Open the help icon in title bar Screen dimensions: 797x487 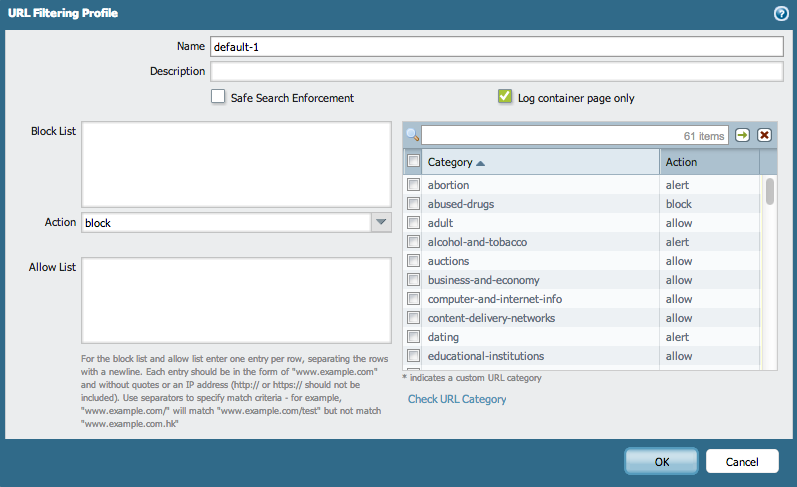781,13
